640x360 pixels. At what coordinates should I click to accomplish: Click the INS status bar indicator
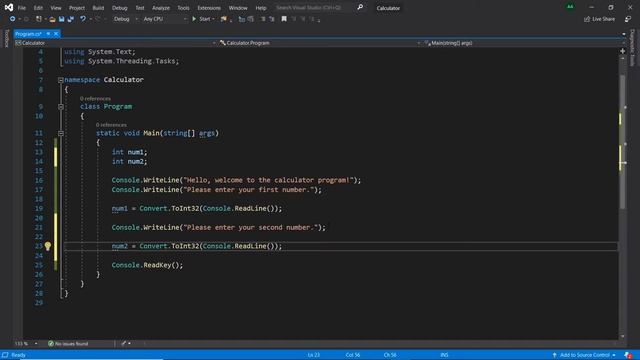click(444, 355)
